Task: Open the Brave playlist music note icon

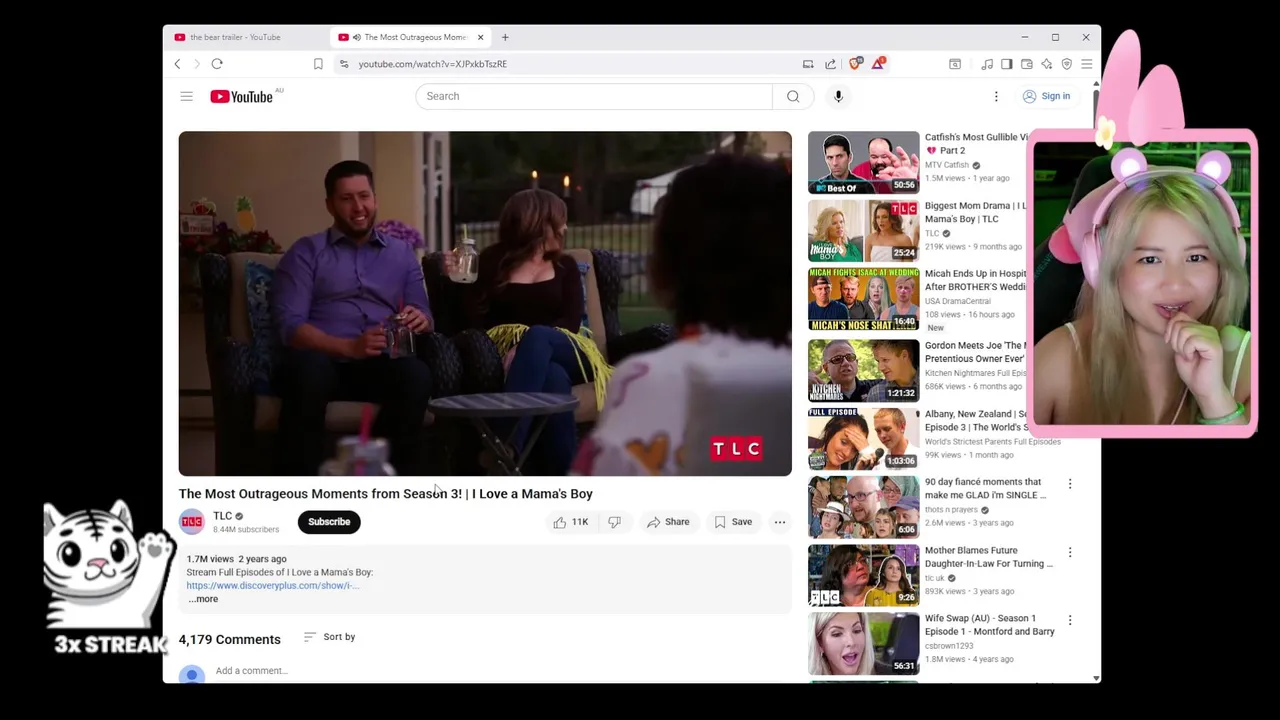Action: pos(987,64)
